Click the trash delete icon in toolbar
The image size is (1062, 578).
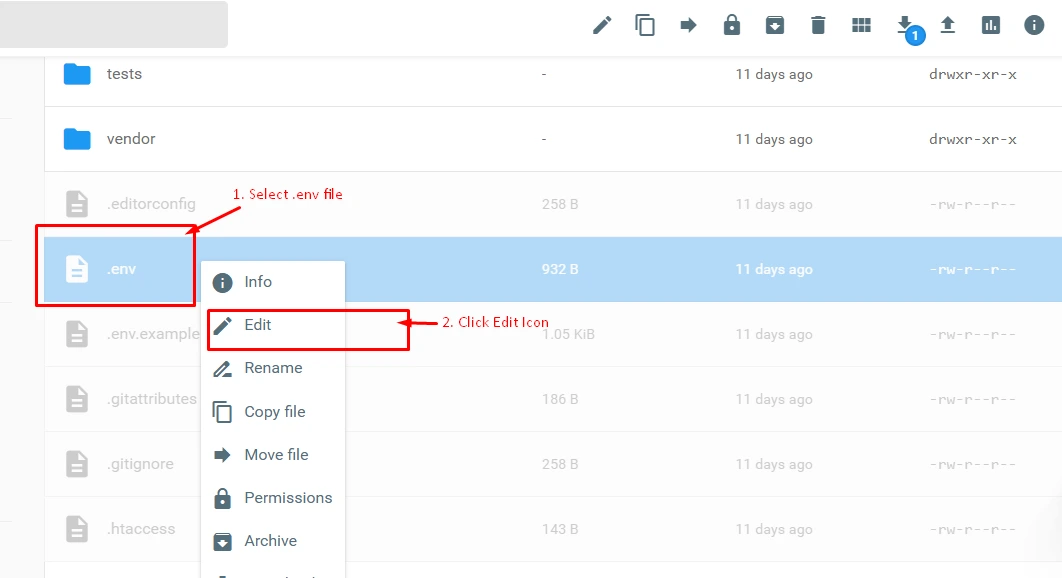coord(818,25)
